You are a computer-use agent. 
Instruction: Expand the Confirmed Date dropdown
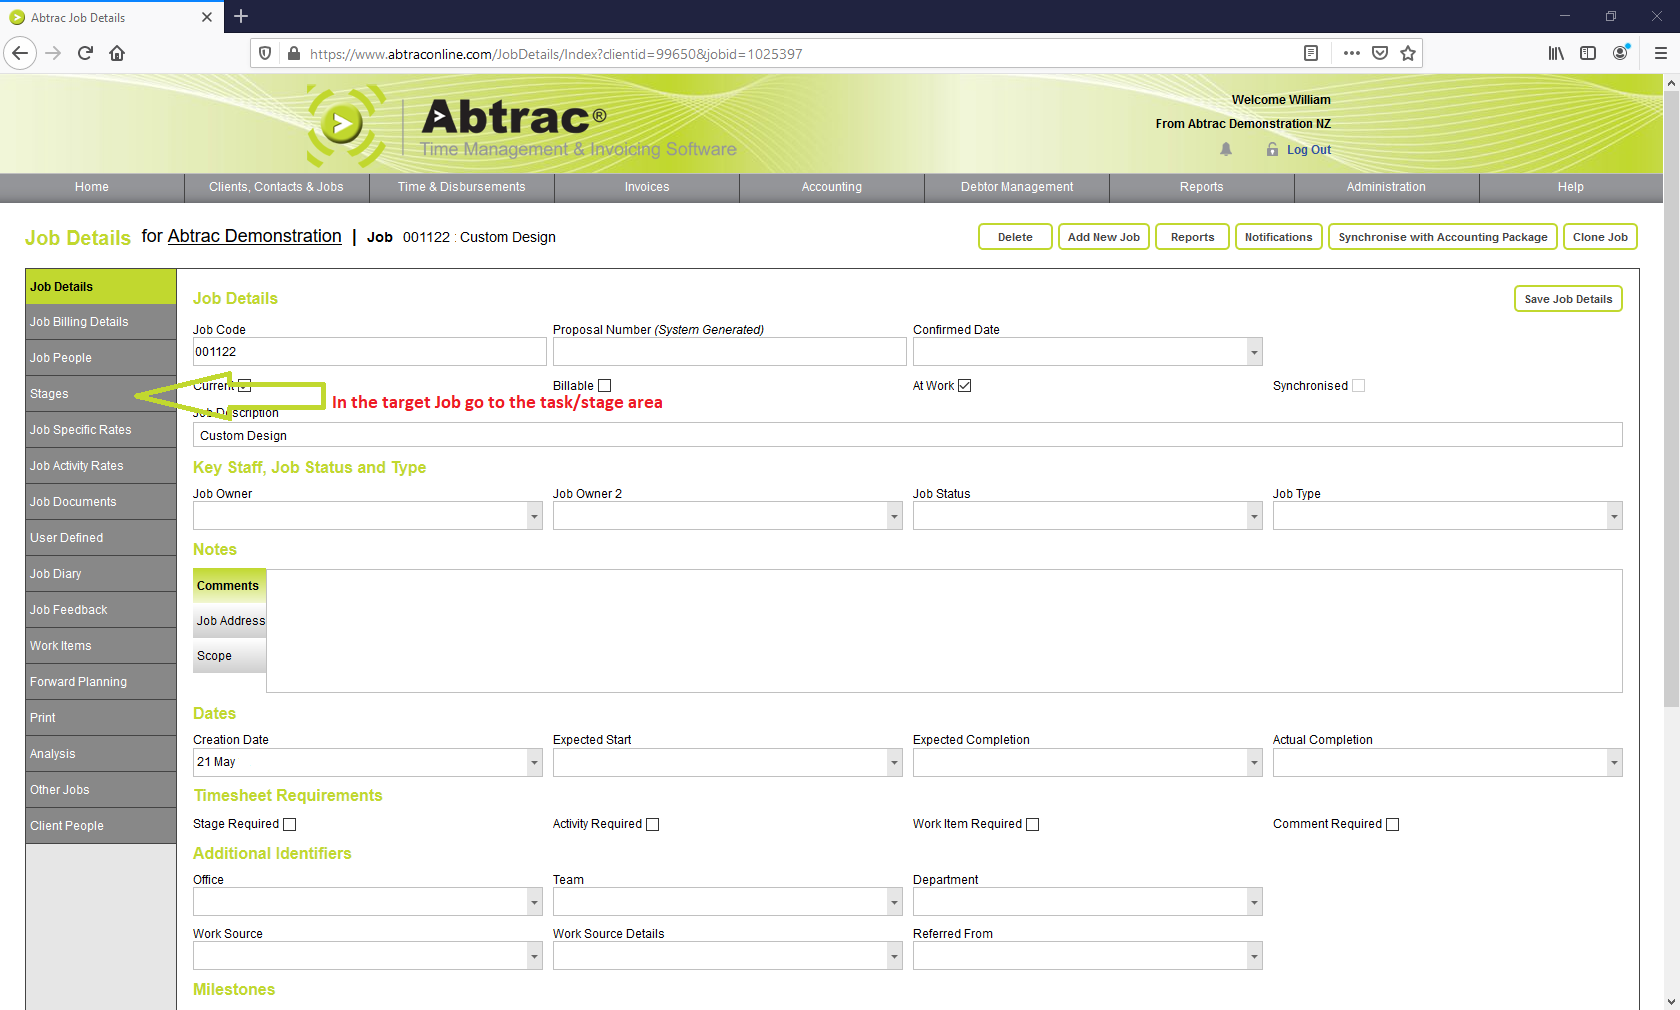pyautogui.click(x=1254, y=351)
